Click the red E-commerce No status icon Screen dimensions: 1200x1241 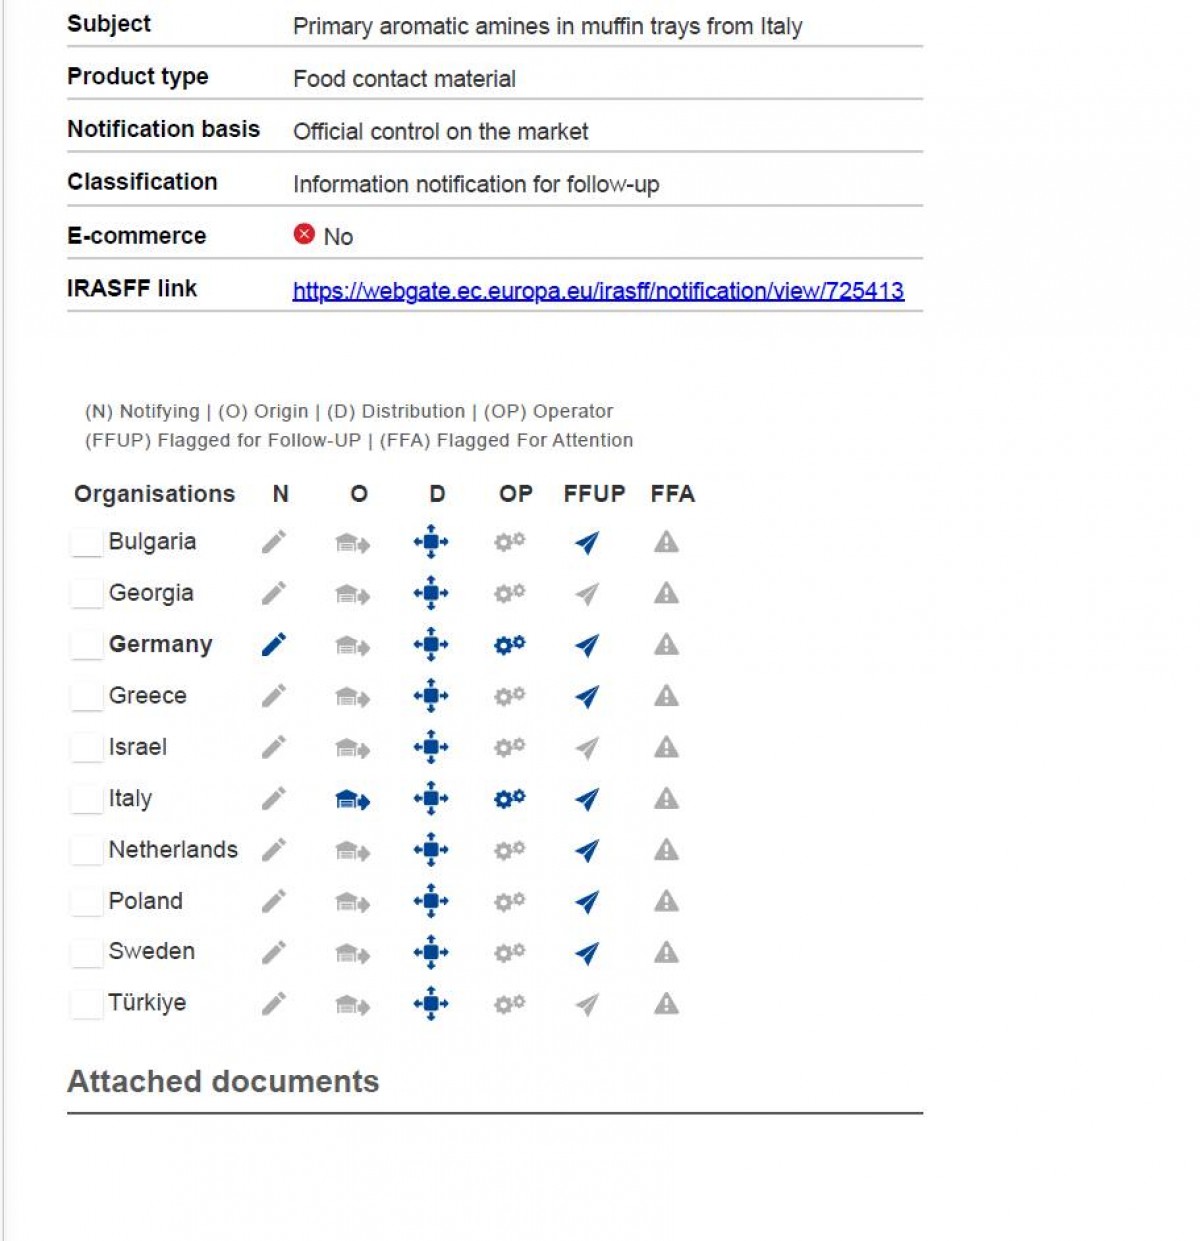click(x=304, y=234)
